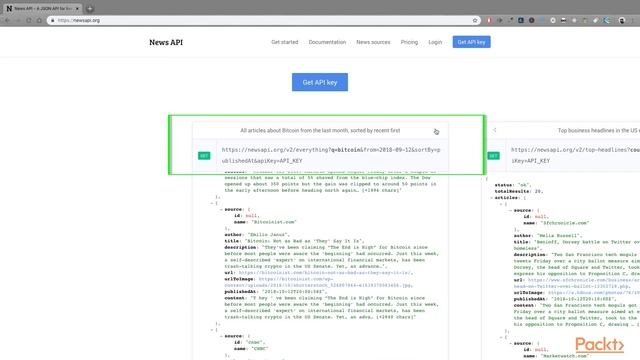Click the GET badge on the Bitcoin request
The image size is (640, 360).
coord(204,156)
